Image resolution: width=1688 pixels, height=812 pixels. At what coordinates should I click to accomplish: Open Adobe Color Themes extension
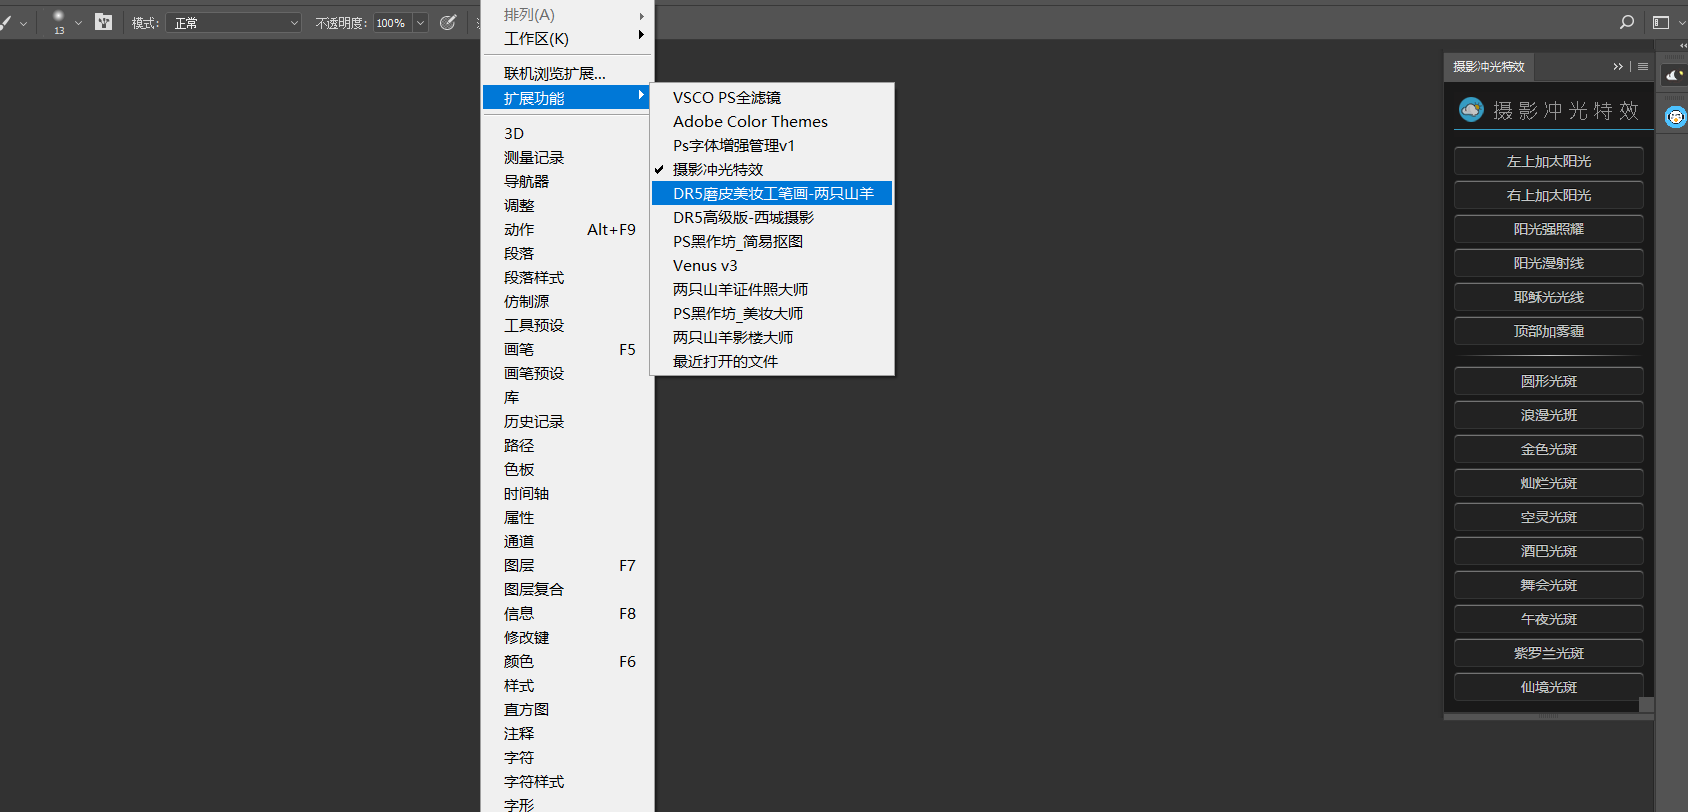click(x=750, y=122)
